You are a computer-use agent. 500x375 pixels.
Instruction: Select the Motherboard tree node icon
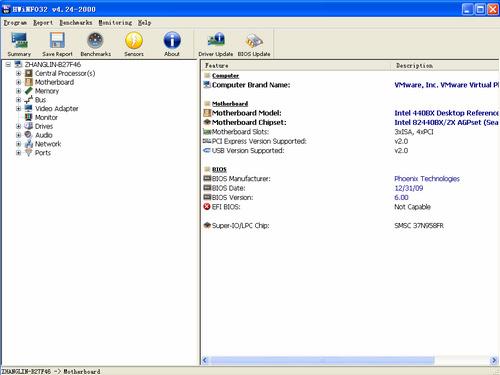click(x=29, y=82)
